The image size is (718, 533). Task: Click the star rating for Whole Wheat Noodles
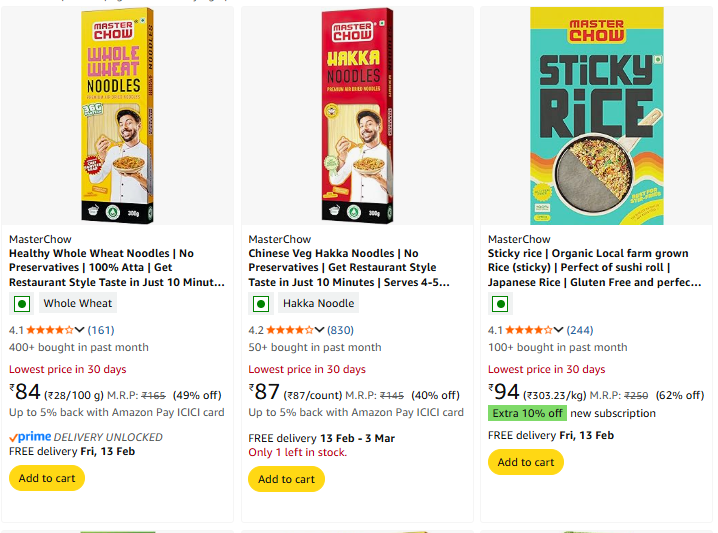coord(51,329)
